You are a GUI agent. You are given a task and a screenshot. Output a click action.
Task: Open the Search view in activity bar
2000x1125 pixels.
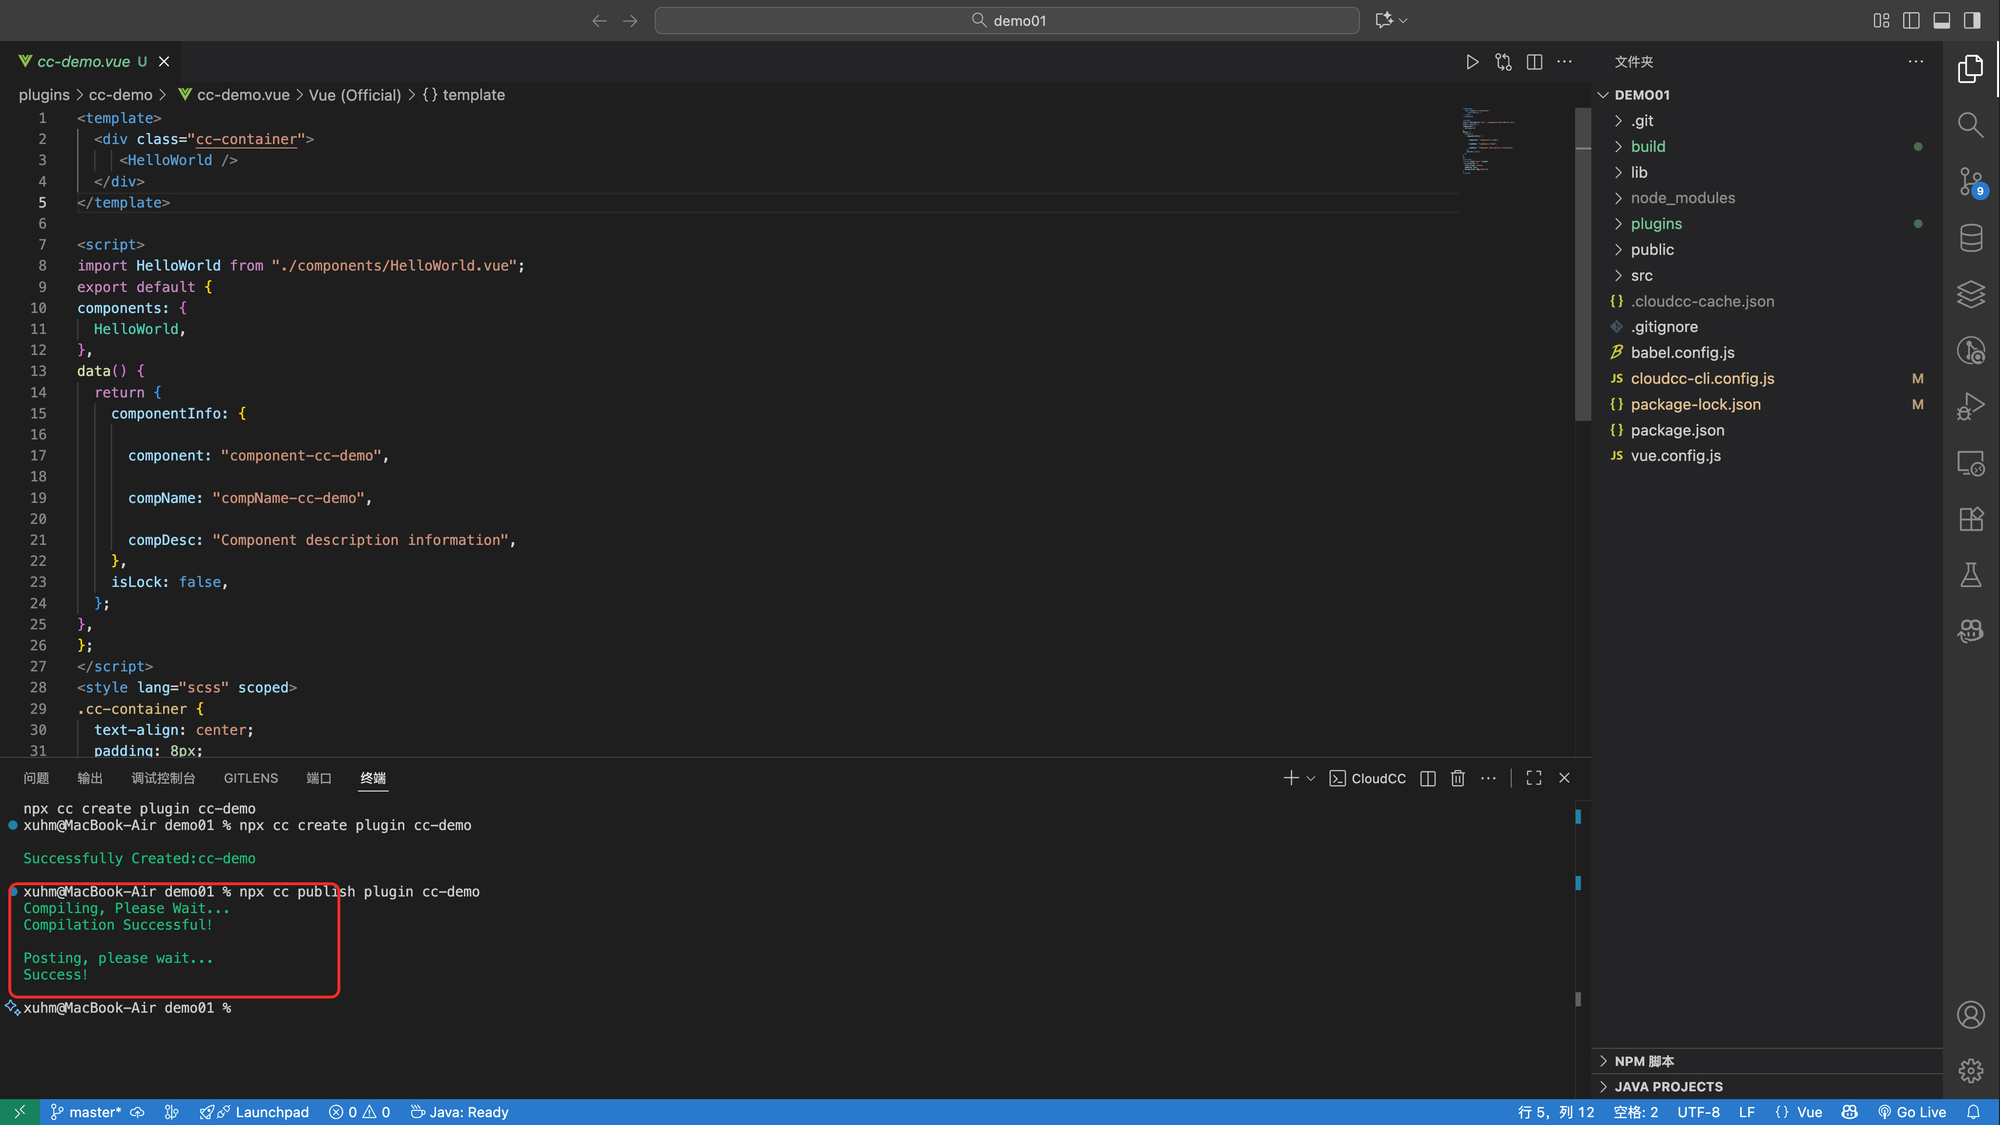[x=1970, y=125]
